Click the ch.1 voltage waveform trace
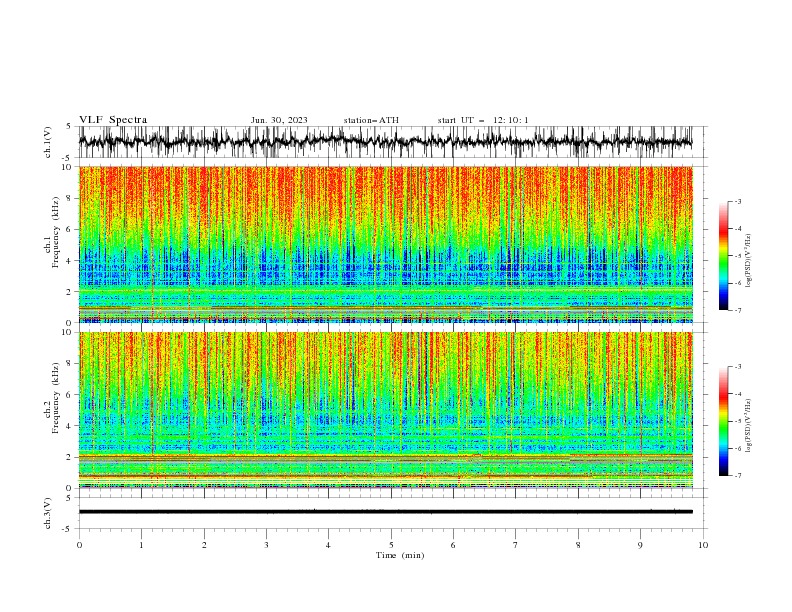 385,142
